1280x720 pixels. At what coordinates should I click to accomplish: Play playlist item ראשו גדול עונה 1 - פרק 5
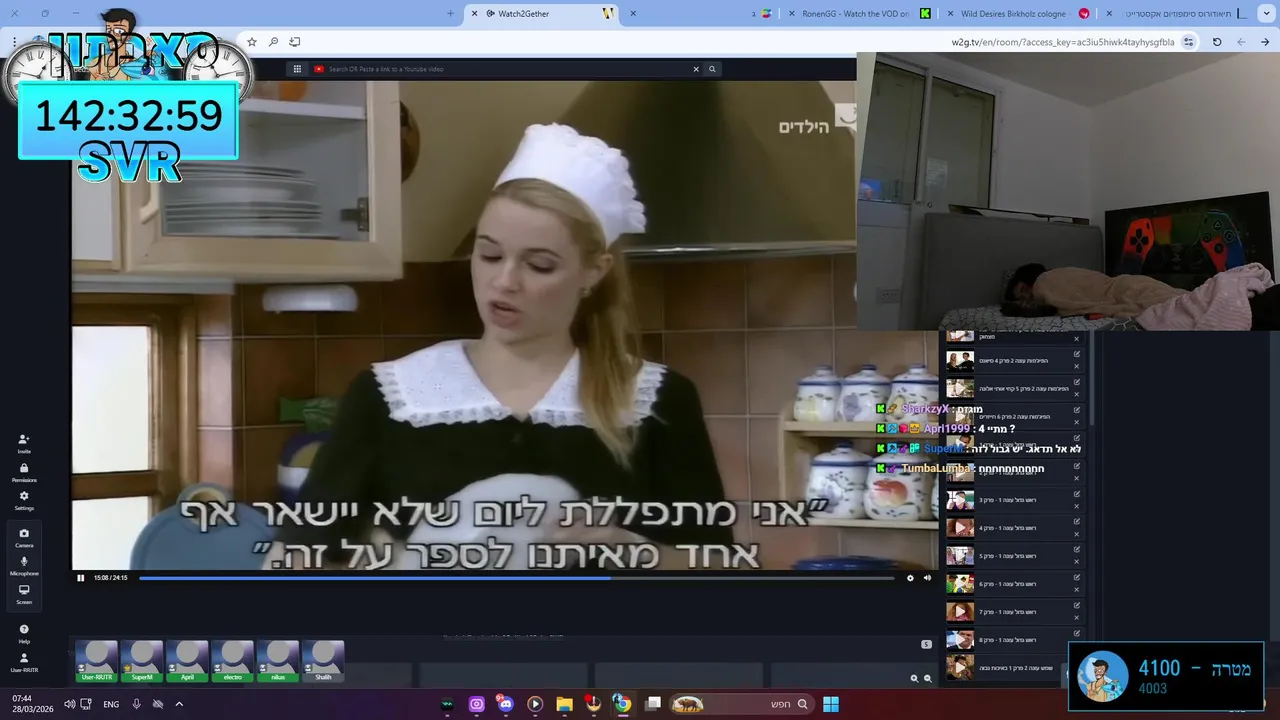tap(960, 555)
